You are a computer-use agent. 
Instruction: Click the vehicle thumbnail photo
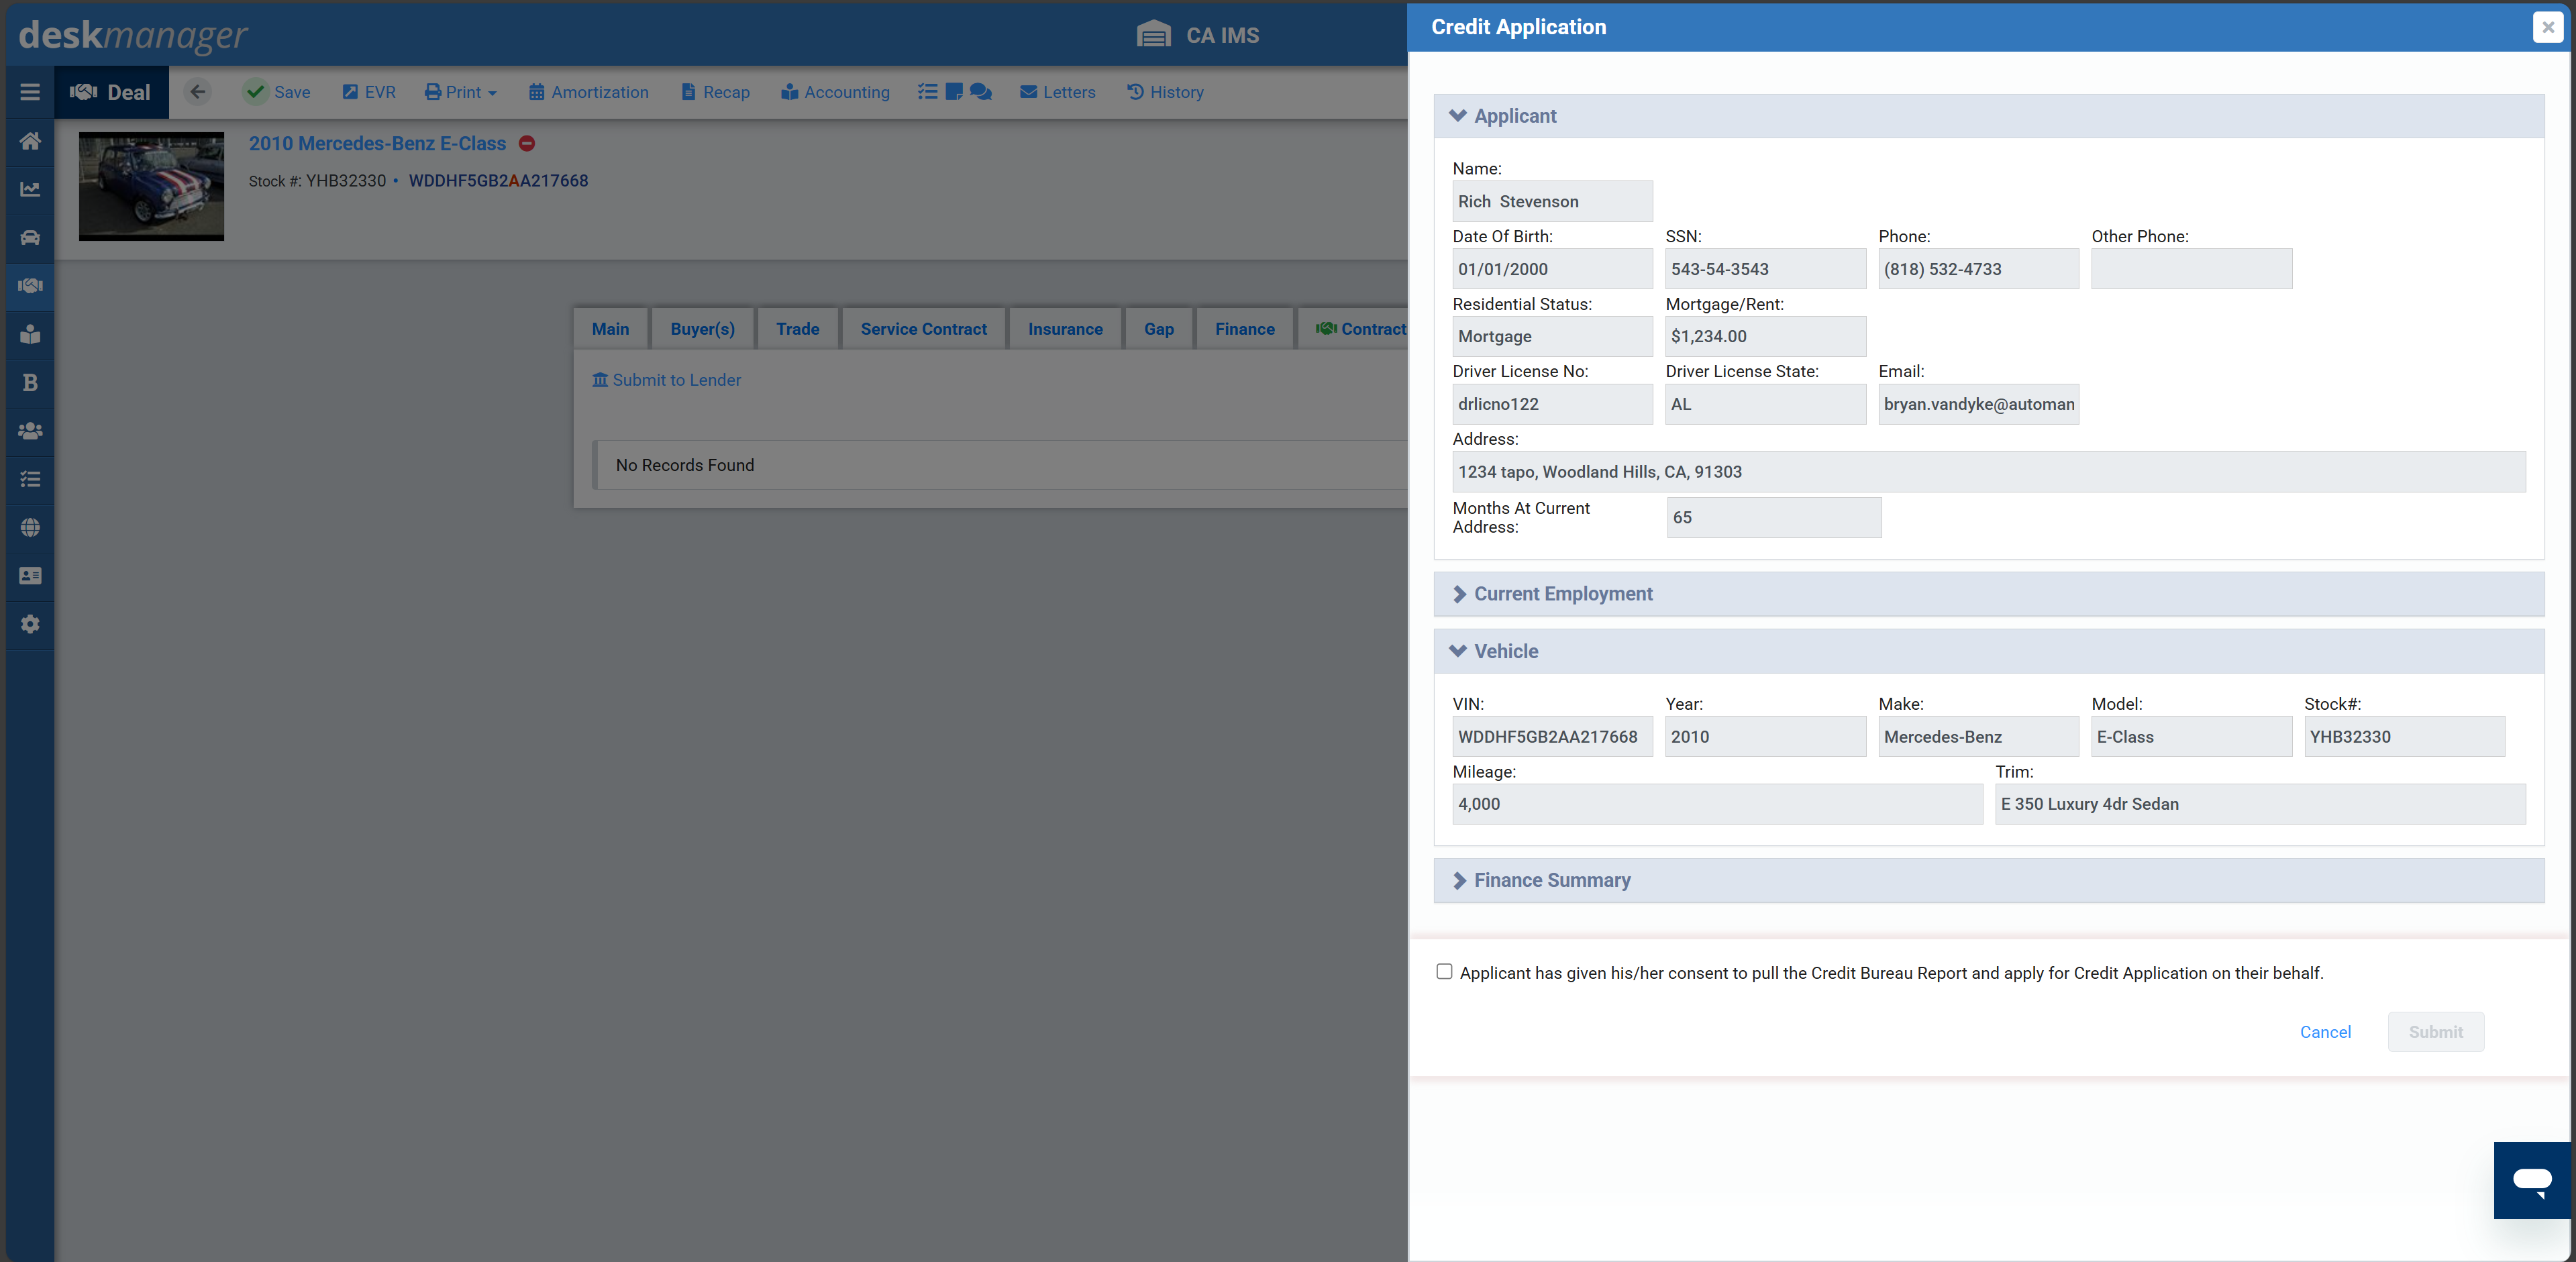(x=151, y=186)
